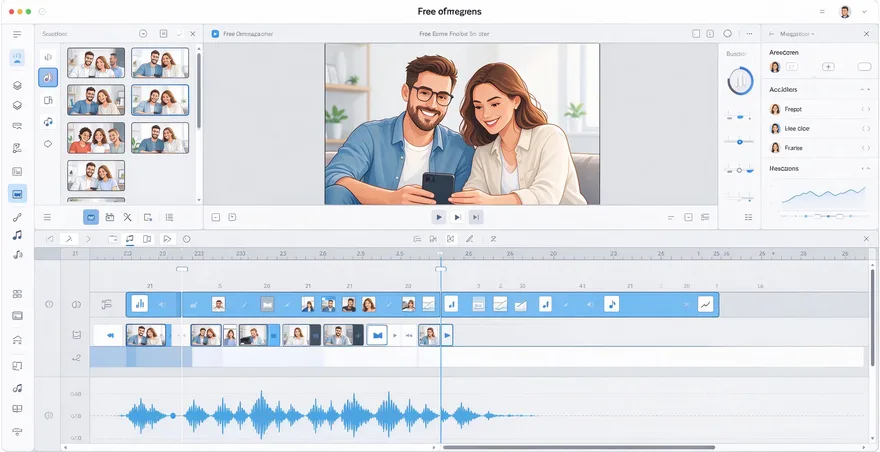Play the video preview
Image resolution: width=880 pixels, height=452 pixels.
(438, 217)
